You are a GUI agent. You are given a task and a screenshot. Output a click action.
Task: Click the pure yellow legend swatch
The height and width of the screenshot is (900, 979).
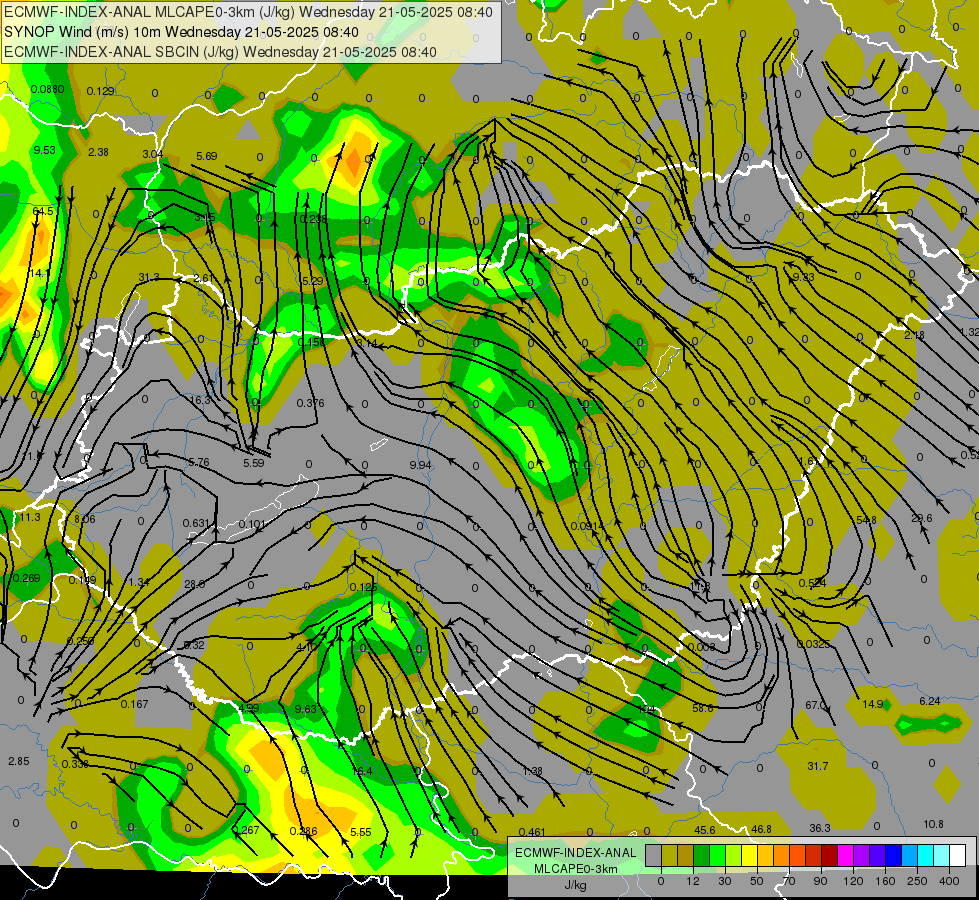pyautogui.click(x=750, y=855)
